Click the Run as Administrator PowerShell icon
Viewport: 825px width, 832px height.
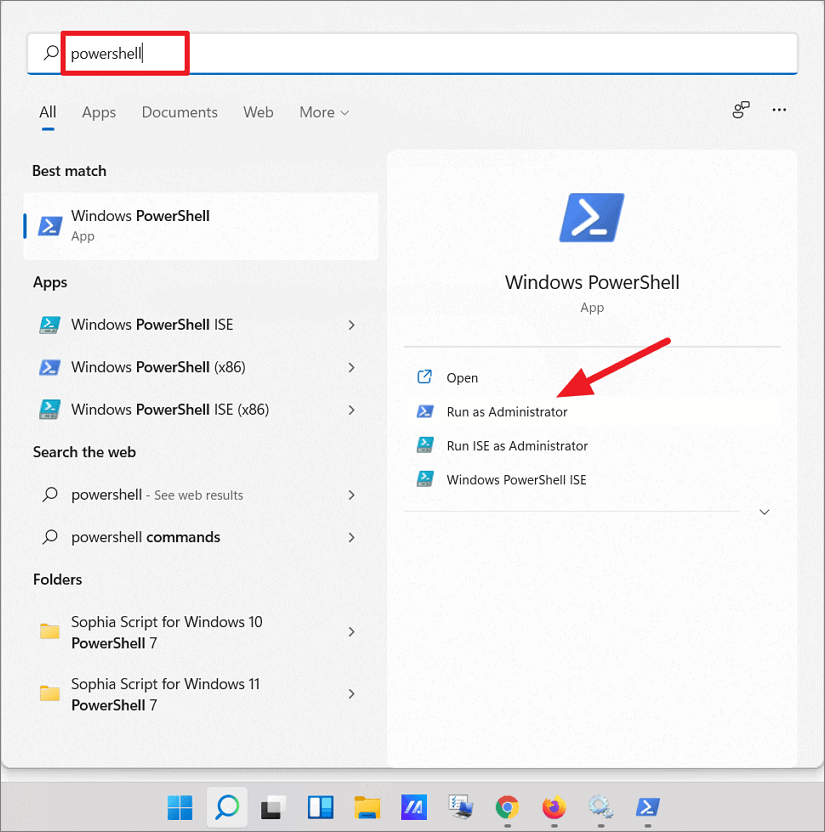click(424, 412)
